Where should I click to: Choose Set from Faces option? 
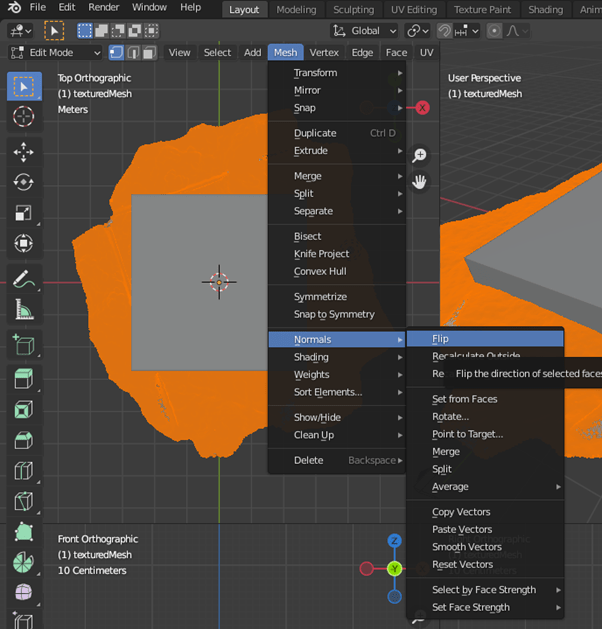pos(464,399)
